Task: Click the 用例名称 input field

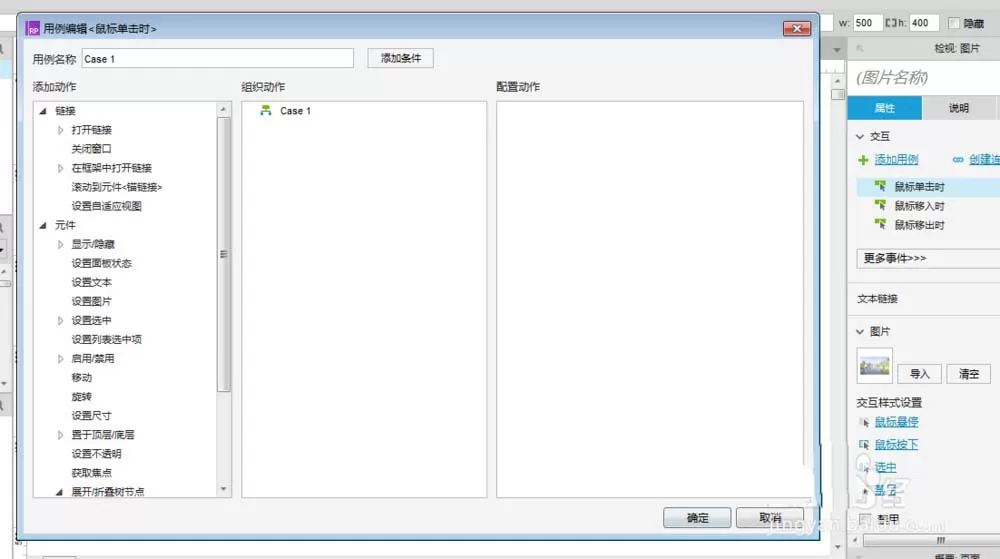Action: pyautogui.click(x=217, y=59)
